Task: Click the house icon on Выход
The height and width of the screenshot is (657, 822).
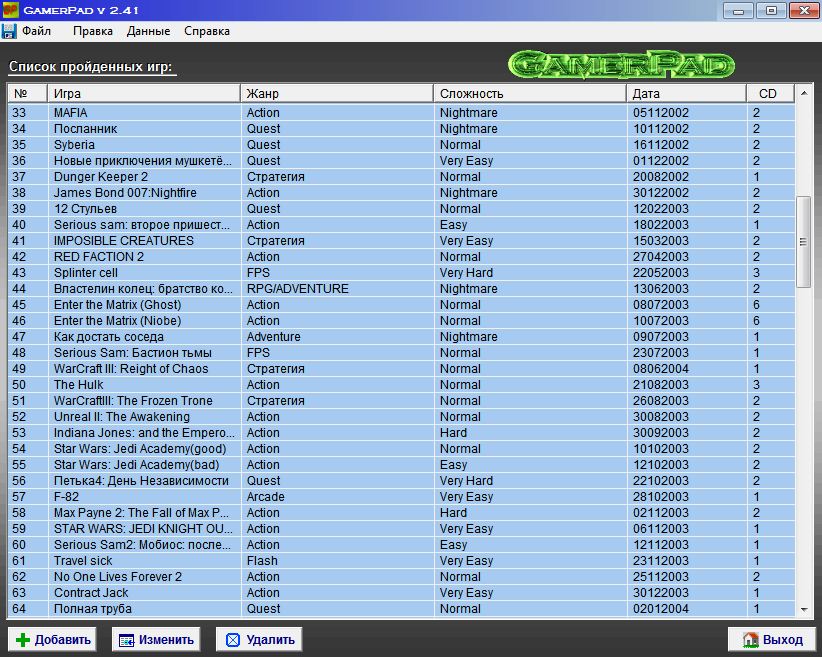Action: point(750,639)
